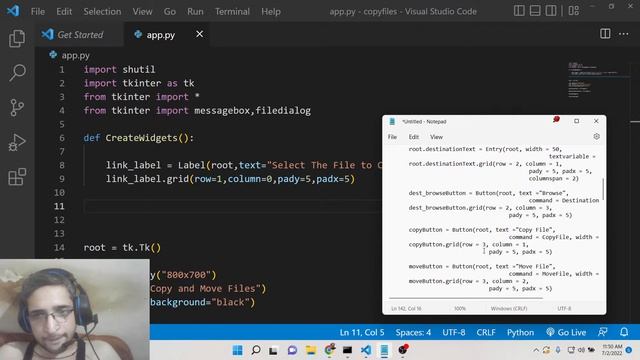Open the Explorer view in activity bar
Viewport: 640px width, 360px height.
tap(17, 38)
